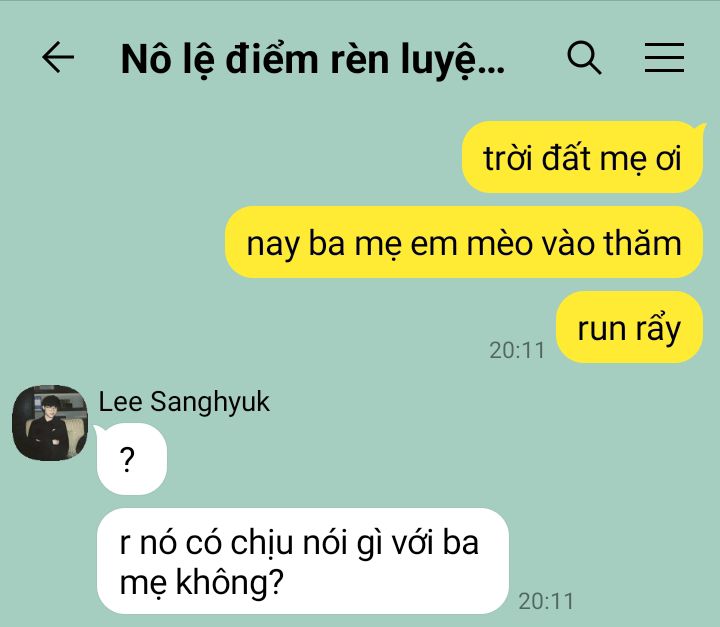720x627 pixels.
Task: Click the 20:11 timestamp beside the last white message
Action: [x=546, y=601]
